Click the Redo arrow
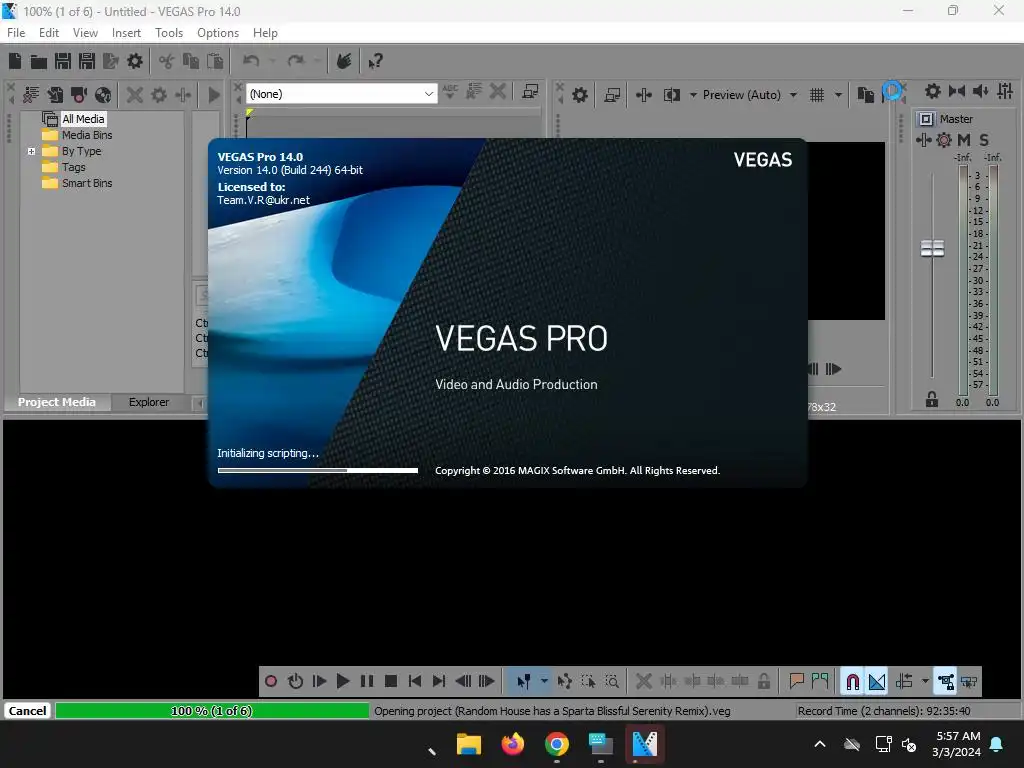This screenshot has width=1024, height=768. [x=296, y=61]
